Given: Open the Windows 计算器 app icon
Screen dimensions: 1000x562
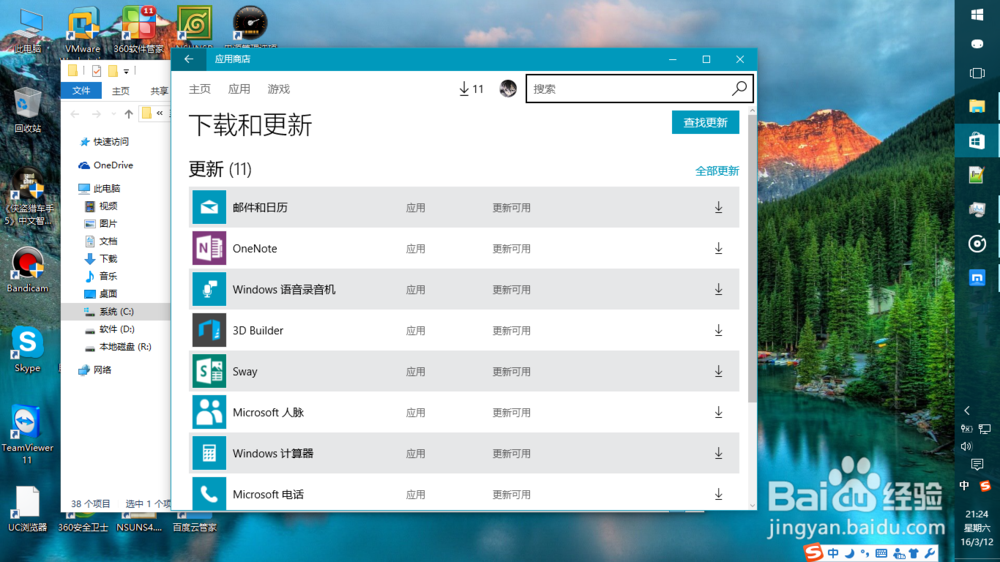Looking at the screenshot, I should 209,453.
